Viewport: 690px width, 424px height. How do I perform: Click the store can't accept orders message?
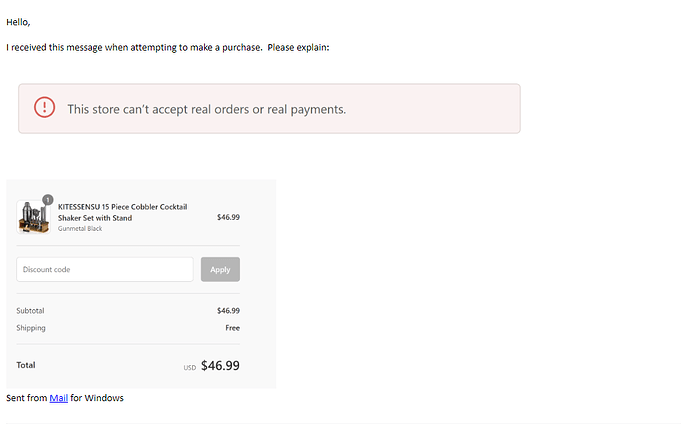[206, 109]
